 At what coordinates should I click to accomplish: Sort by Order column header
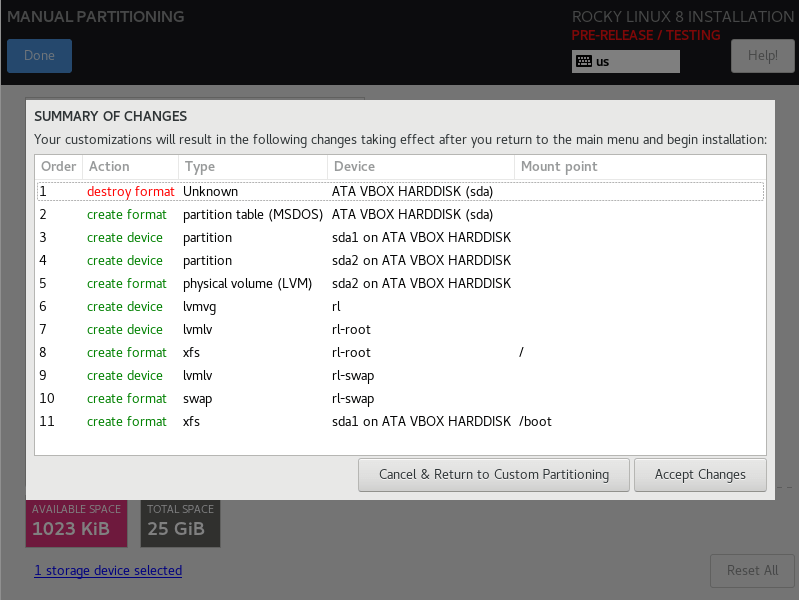[x=59, y=167]
